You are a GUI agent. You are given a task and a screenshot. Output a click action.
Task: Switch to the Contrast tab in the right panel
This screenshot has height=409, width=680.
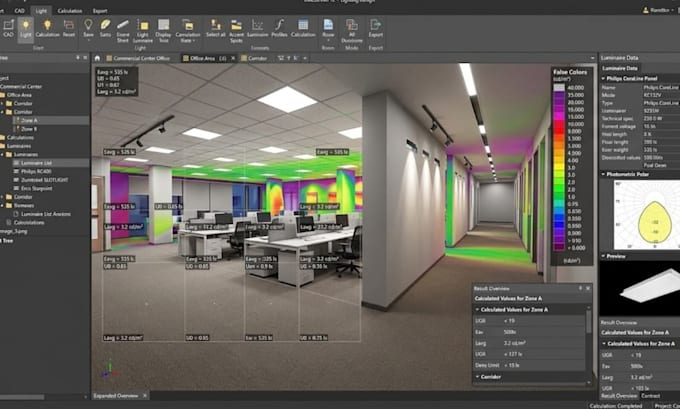tap(651, 396)
